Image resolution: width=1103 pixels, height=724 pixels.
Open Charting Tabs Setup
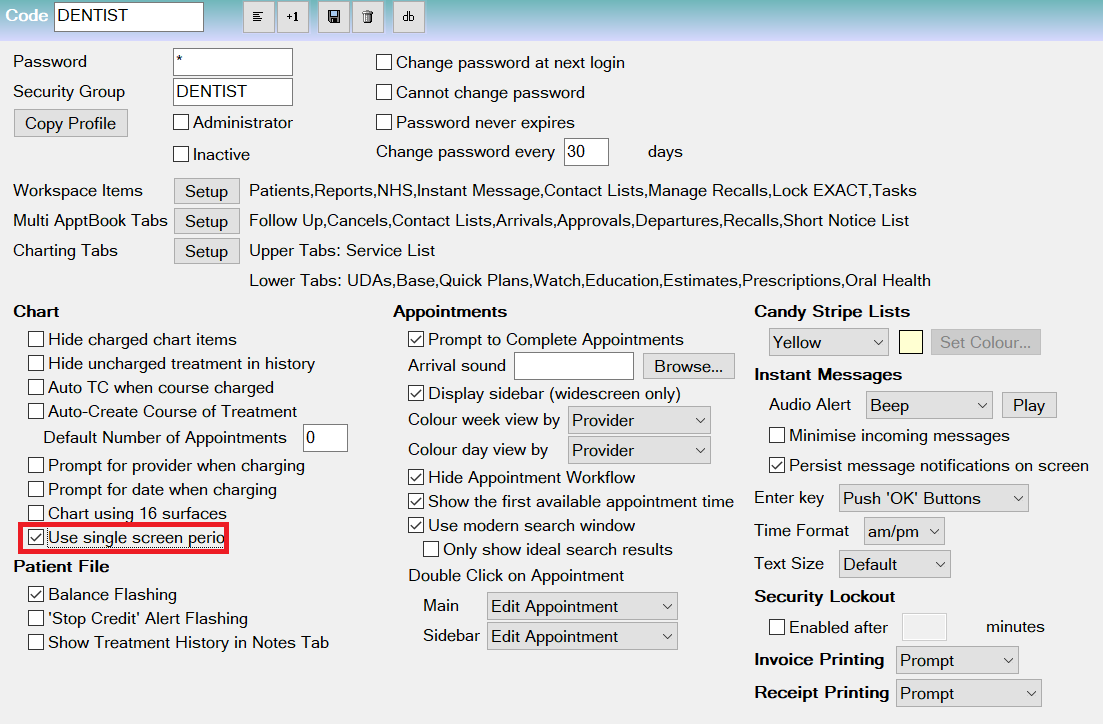click(x=207, y=251)
